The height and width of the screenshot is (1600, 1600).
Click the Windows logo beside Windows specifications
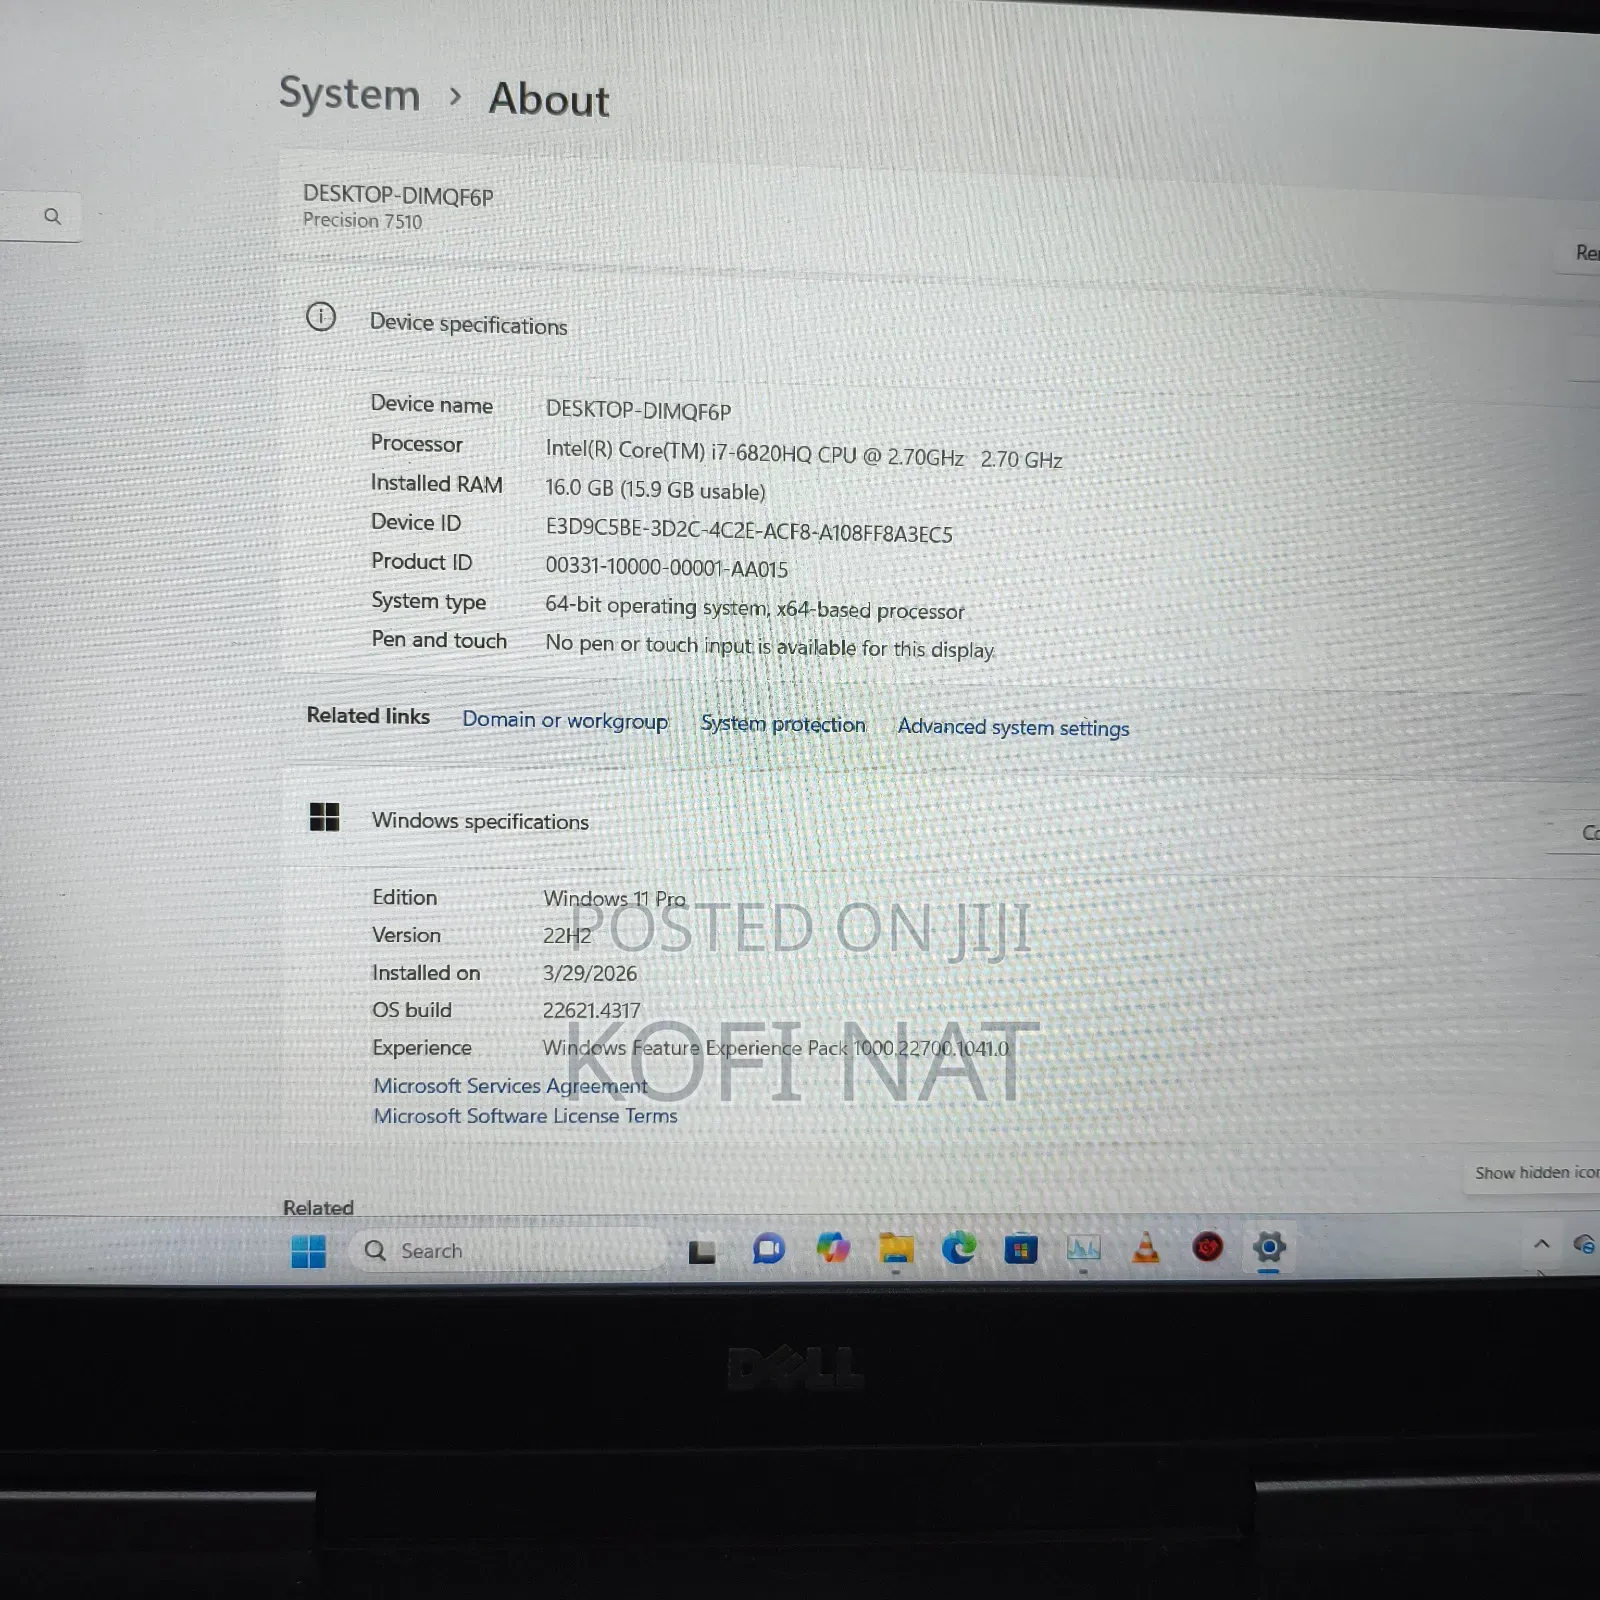click(324, 817)
